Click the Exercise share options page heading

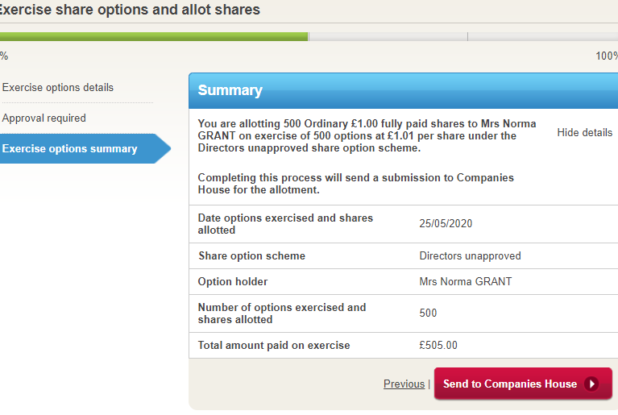tap(130, 10)
